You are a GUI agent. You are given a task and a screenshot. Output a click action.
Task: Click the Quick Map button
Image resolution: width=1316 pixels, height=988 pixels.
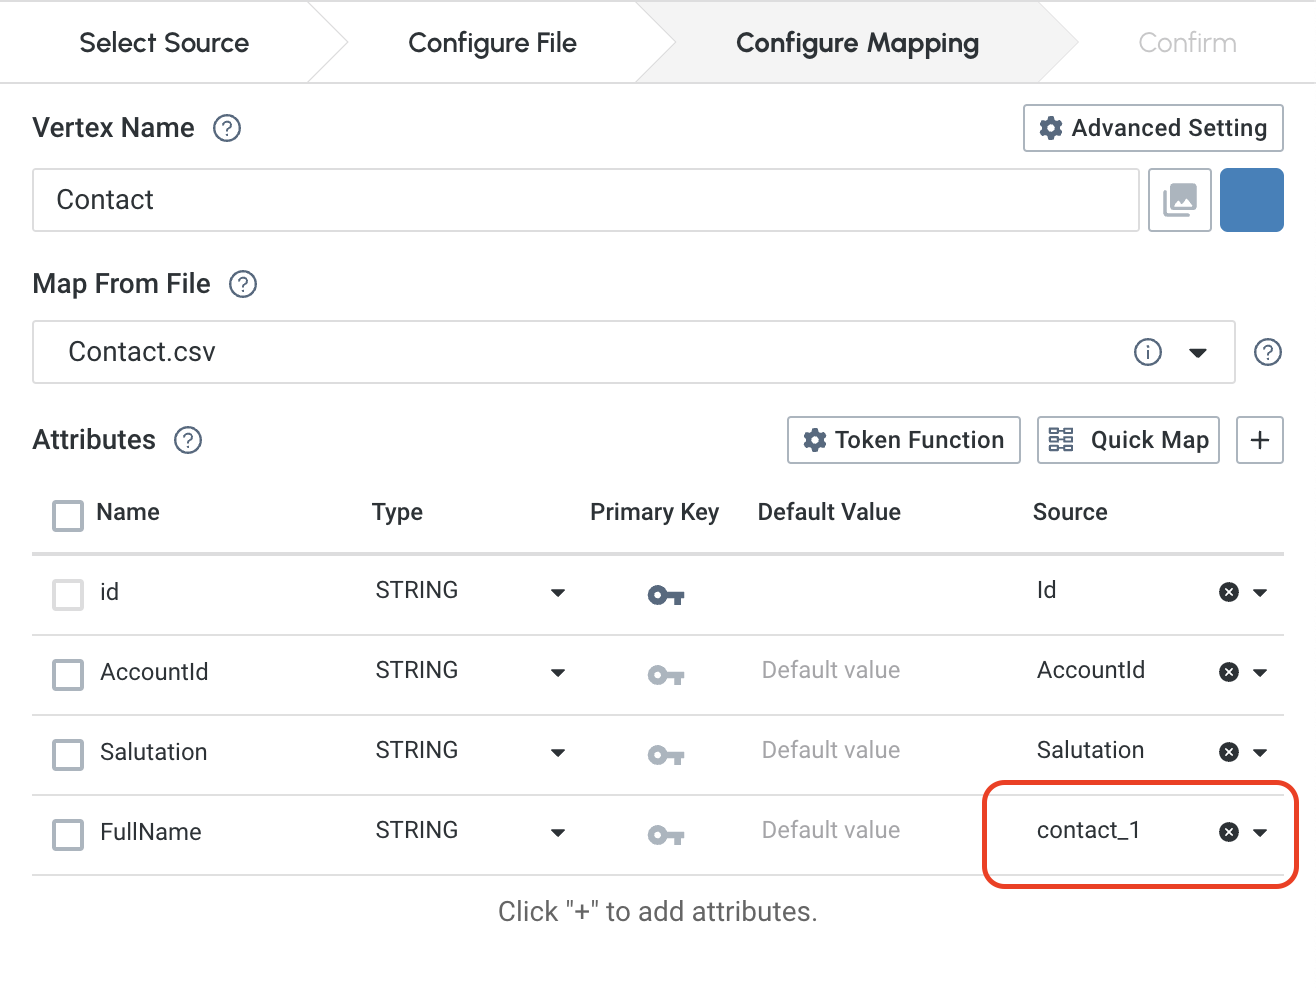(1128, 440)
